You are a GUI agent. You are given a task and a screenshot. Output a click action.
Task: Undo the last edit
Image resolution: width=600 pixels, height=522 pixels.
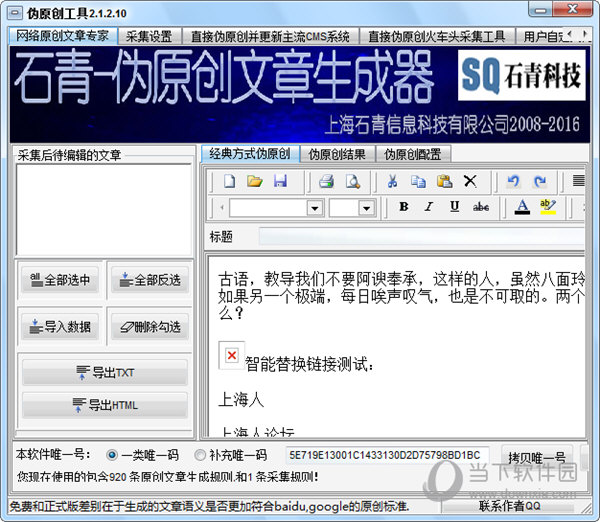(x=514, y=181)
